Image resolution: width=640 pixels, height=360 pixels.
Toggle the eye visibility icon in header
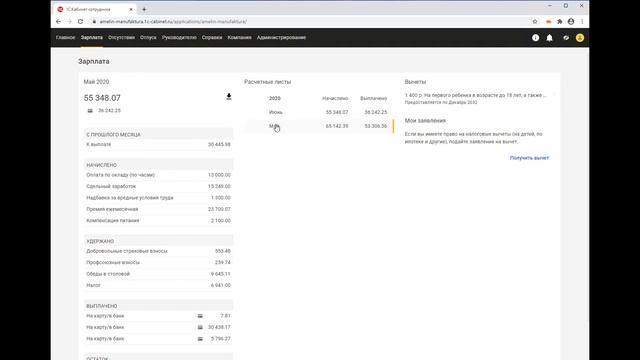point(566,38)
